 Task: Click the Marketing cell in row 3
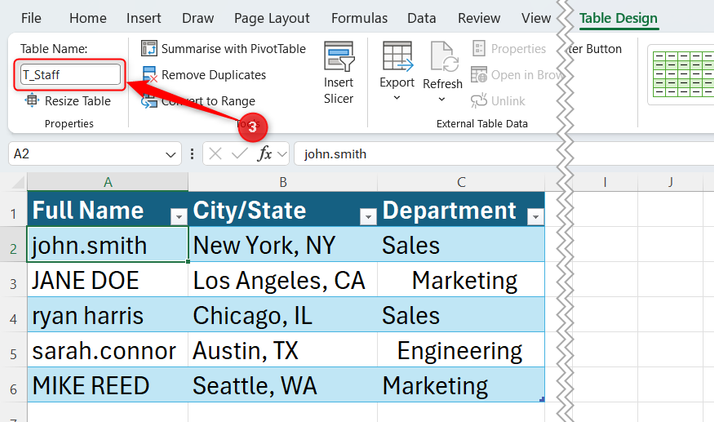(461, 280)
